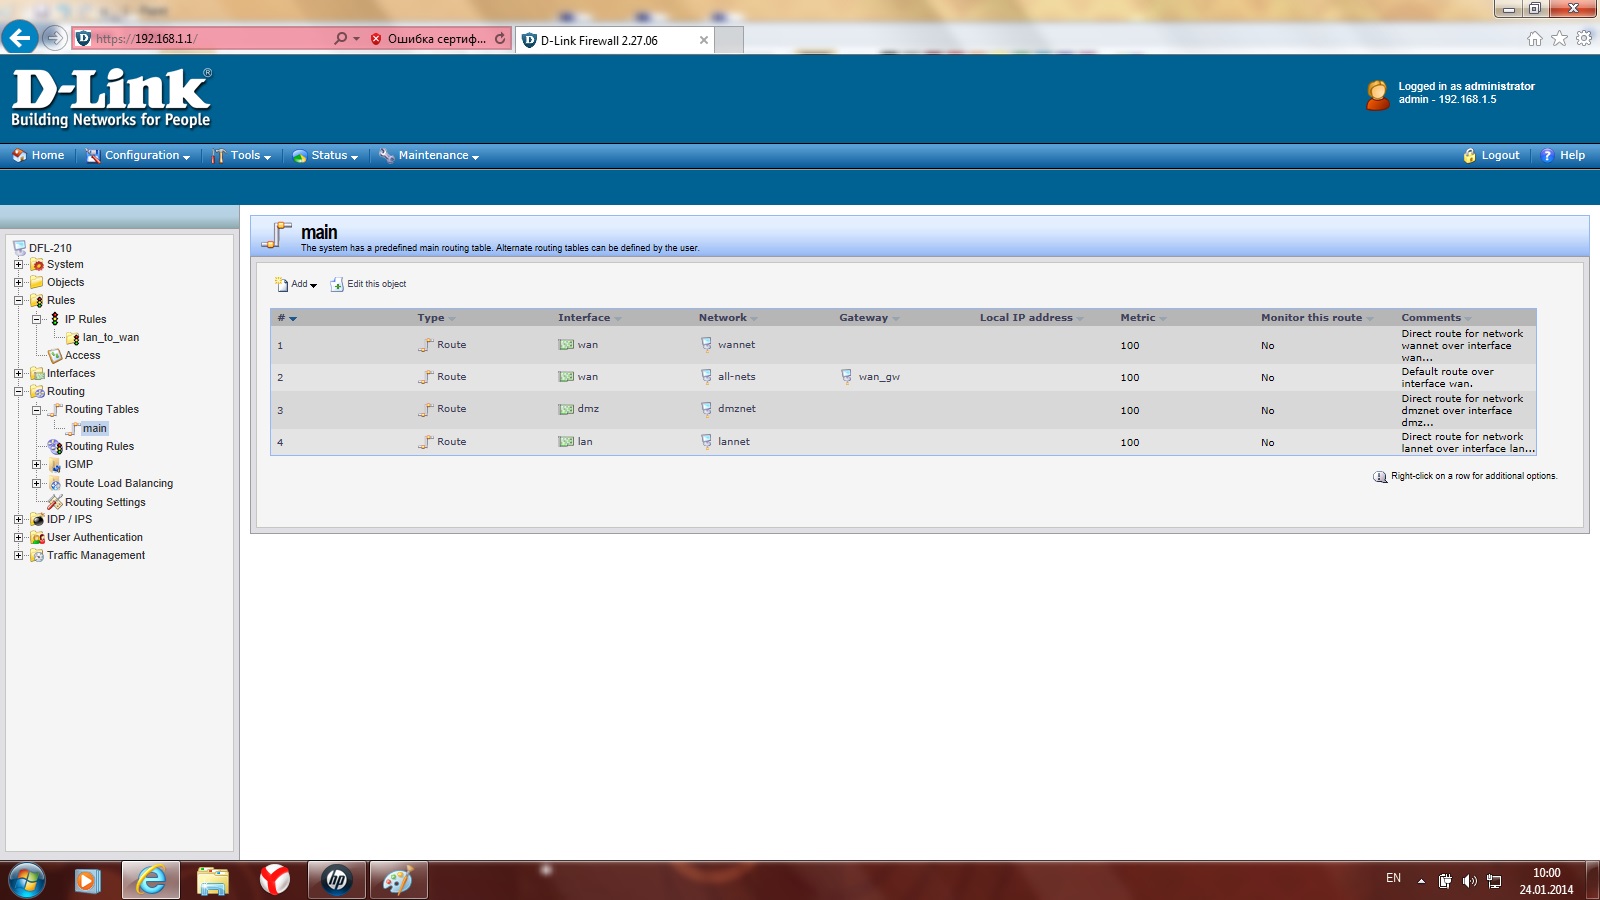
Task: Click the dmznet network cell
Action: point(728,409)
